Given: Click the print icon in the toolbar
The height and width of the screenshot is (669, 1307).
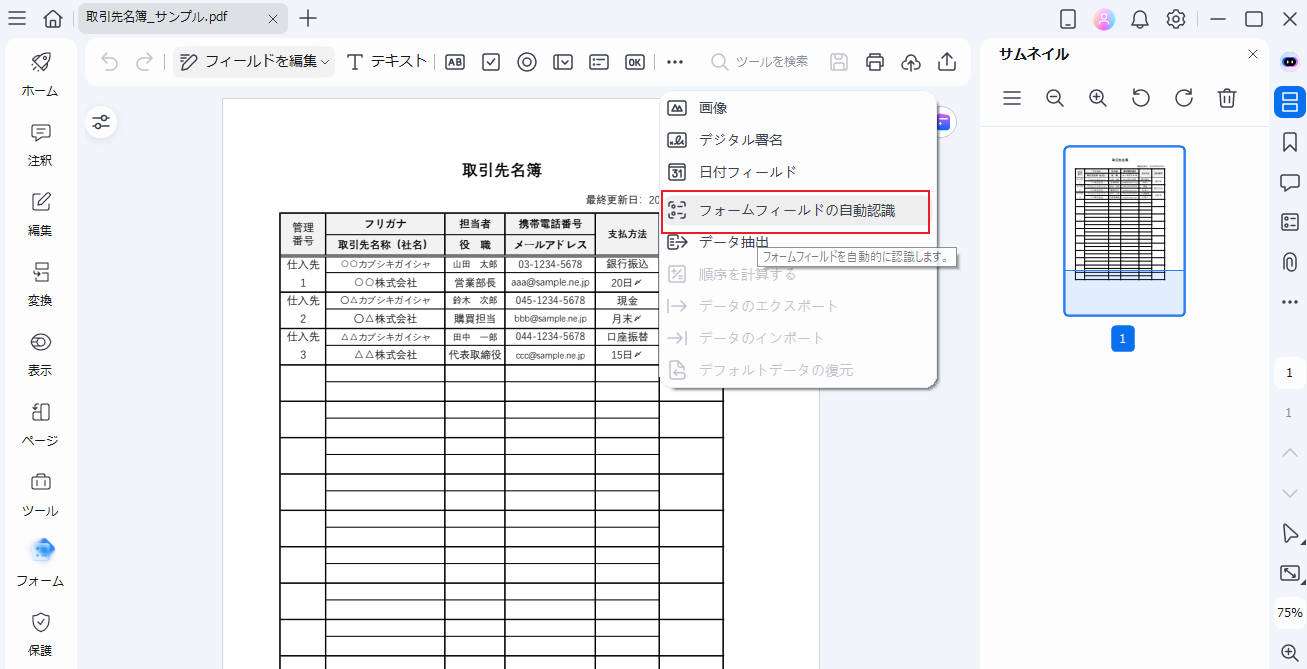Looking at the screenshot, I should 874,61.
